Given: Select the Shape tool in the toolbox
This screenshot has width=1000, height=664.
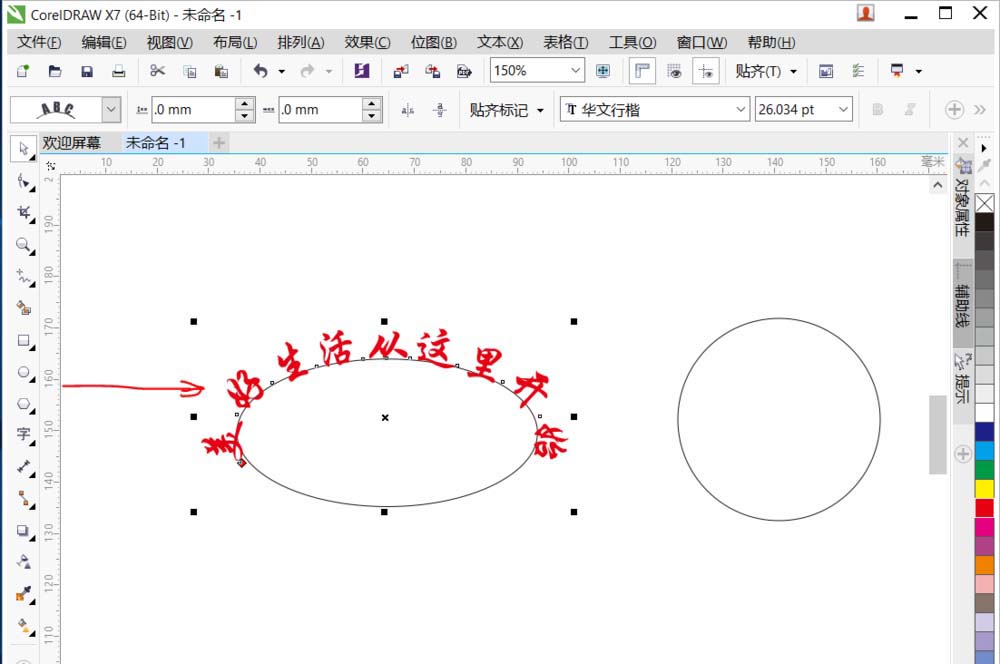Looking at the screenshot, I should click(23, 181).
